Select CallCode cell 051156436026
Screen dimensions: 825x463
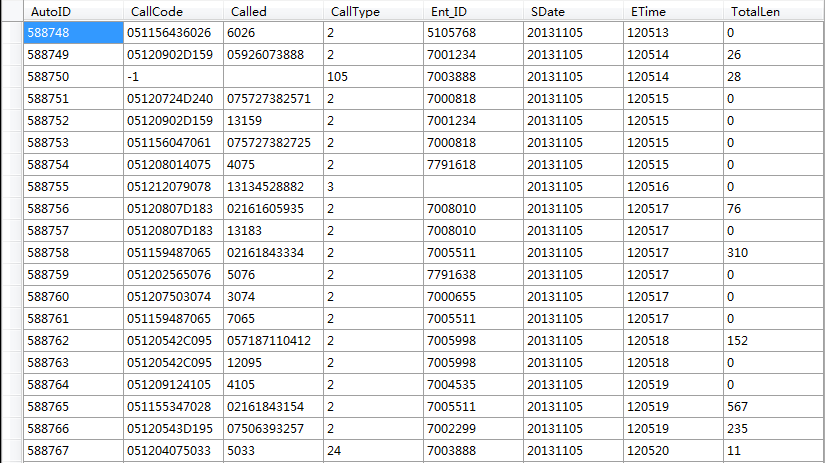(173, 33)
